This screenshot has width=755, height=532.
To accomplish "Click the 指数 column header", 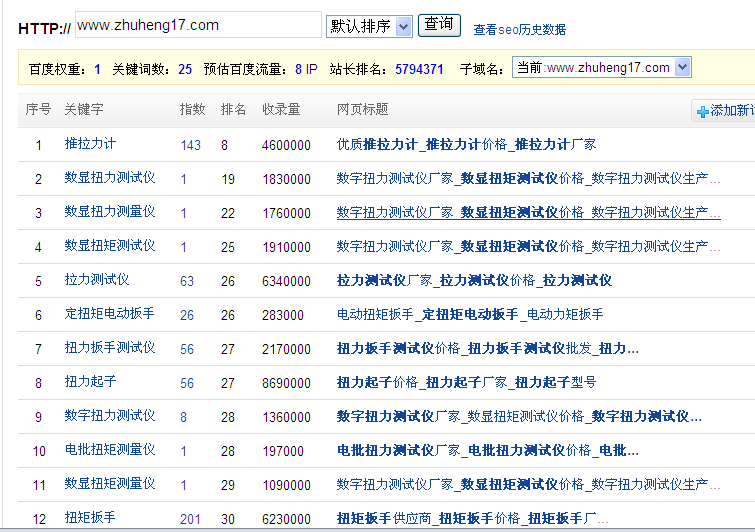I will pos(192,109).
